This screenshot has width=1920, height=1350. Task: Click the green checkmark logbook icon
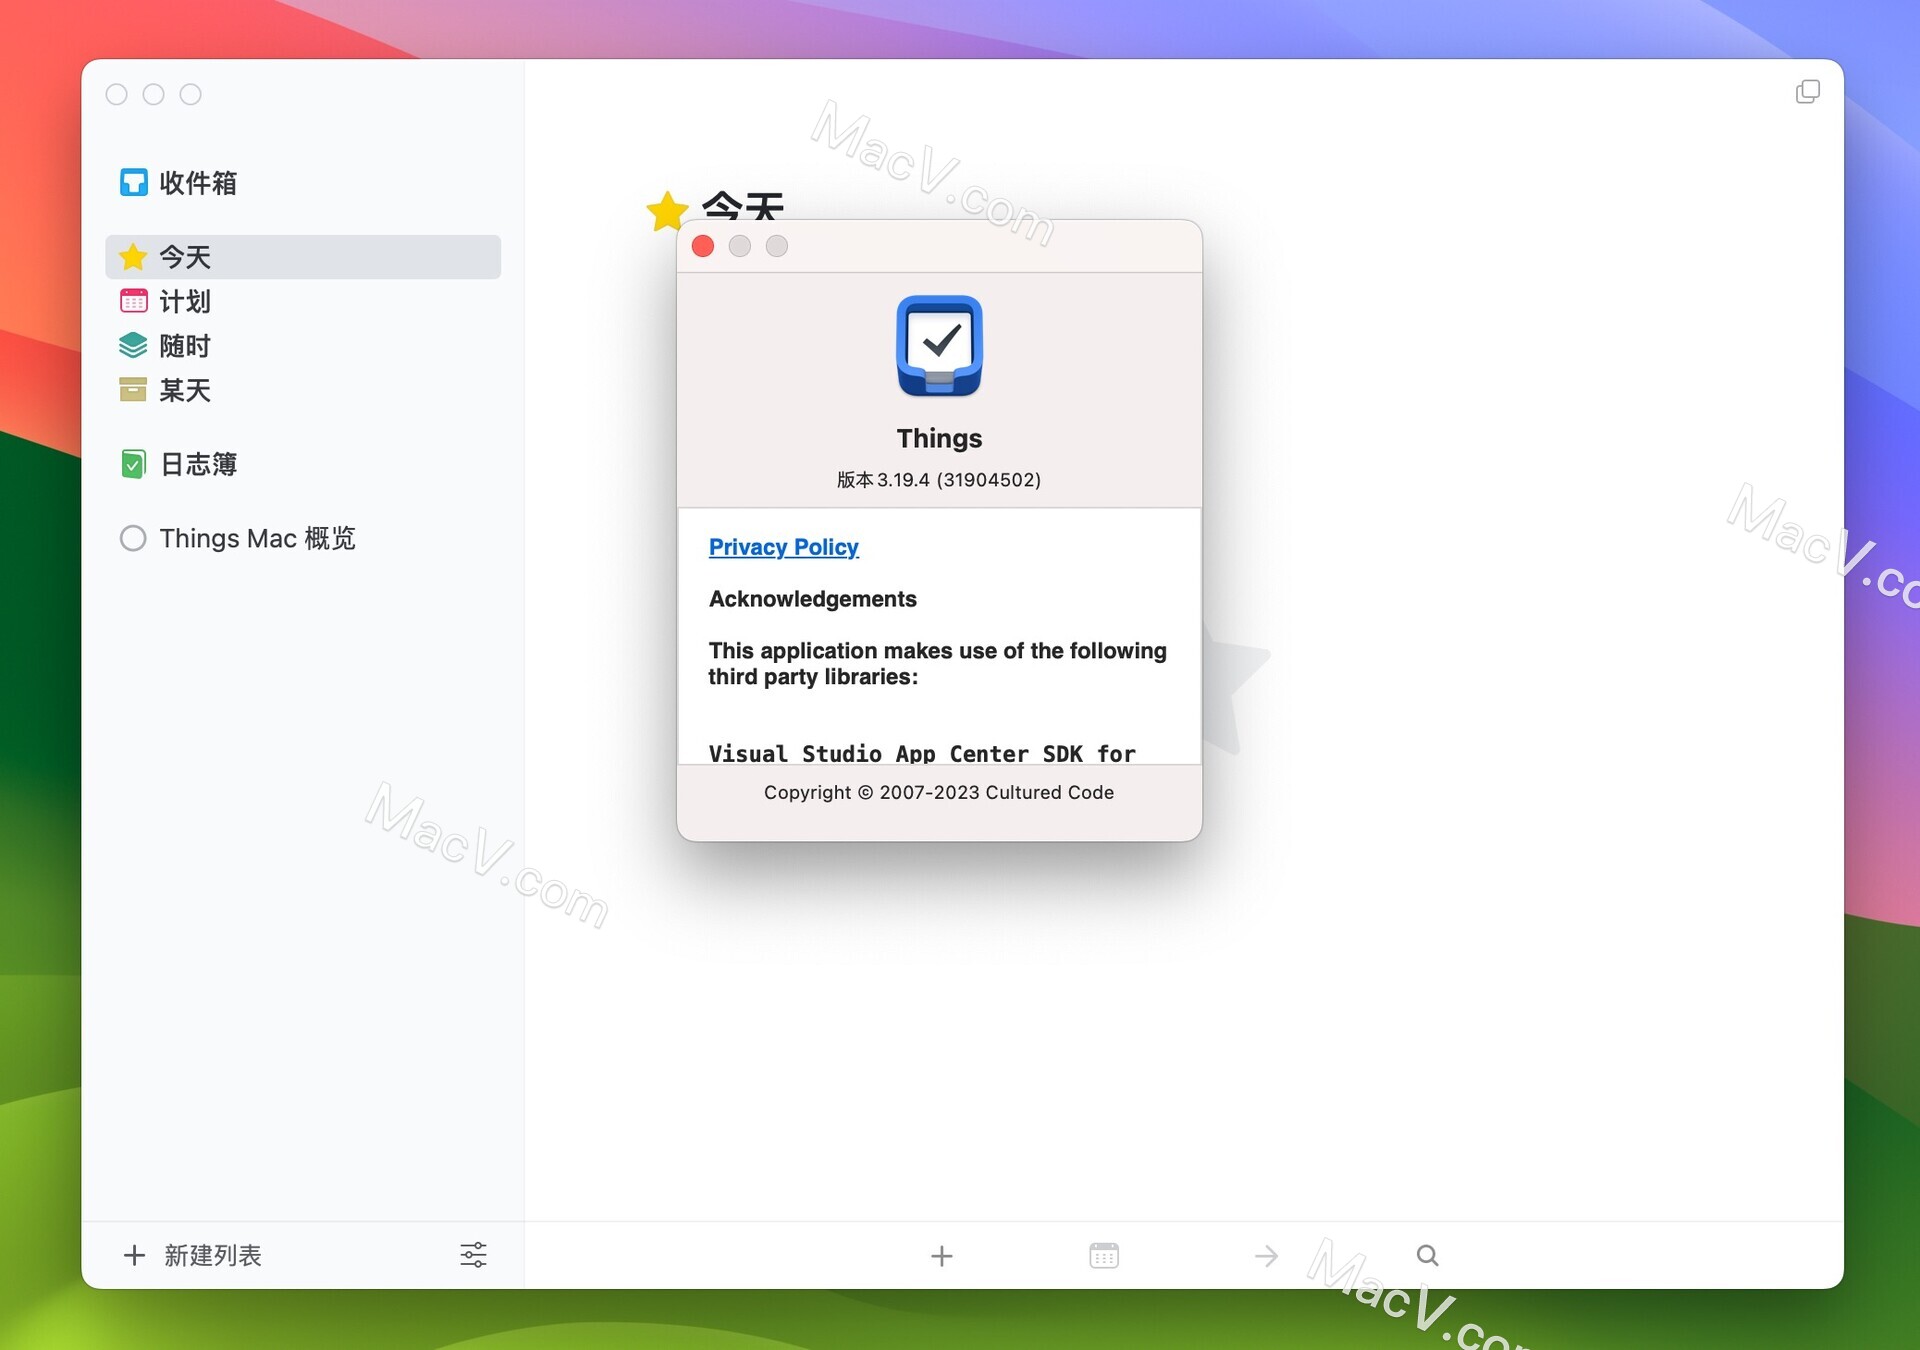pyautogui.click(x=133, y=464)
